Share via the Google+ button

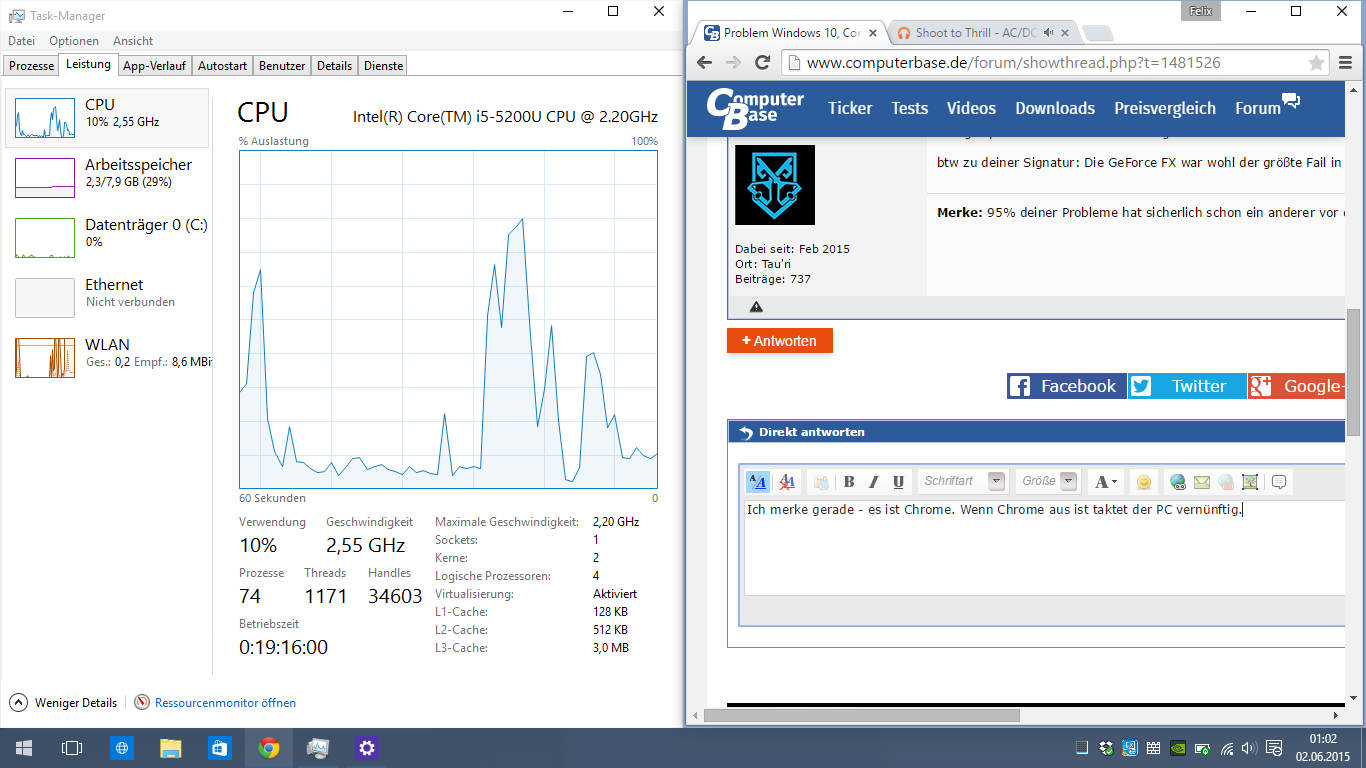[x=1296, y=386]
